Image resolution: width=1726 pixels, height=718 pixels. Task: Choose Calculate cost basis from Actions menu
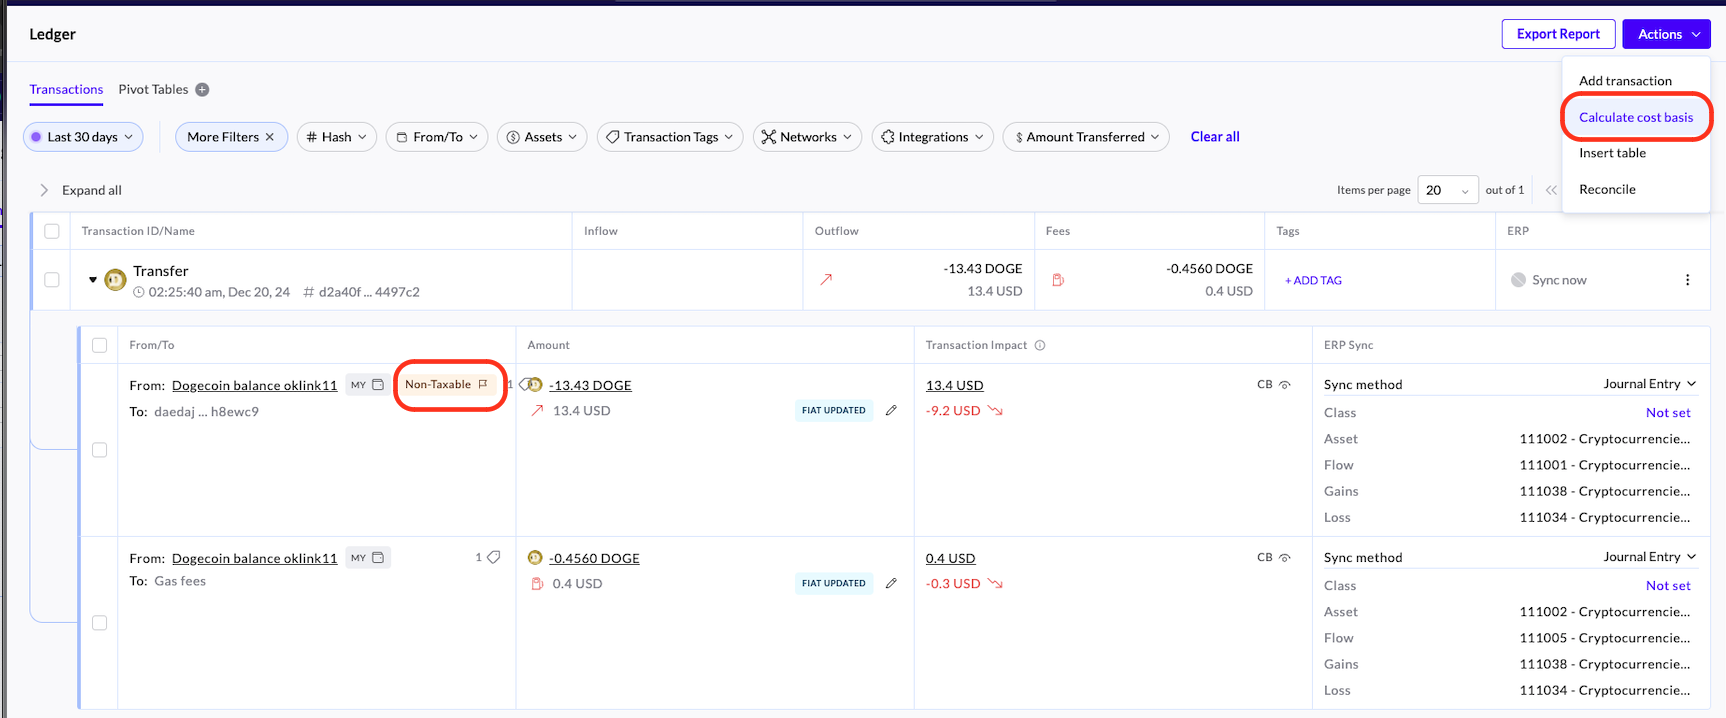coord(1635,117)
